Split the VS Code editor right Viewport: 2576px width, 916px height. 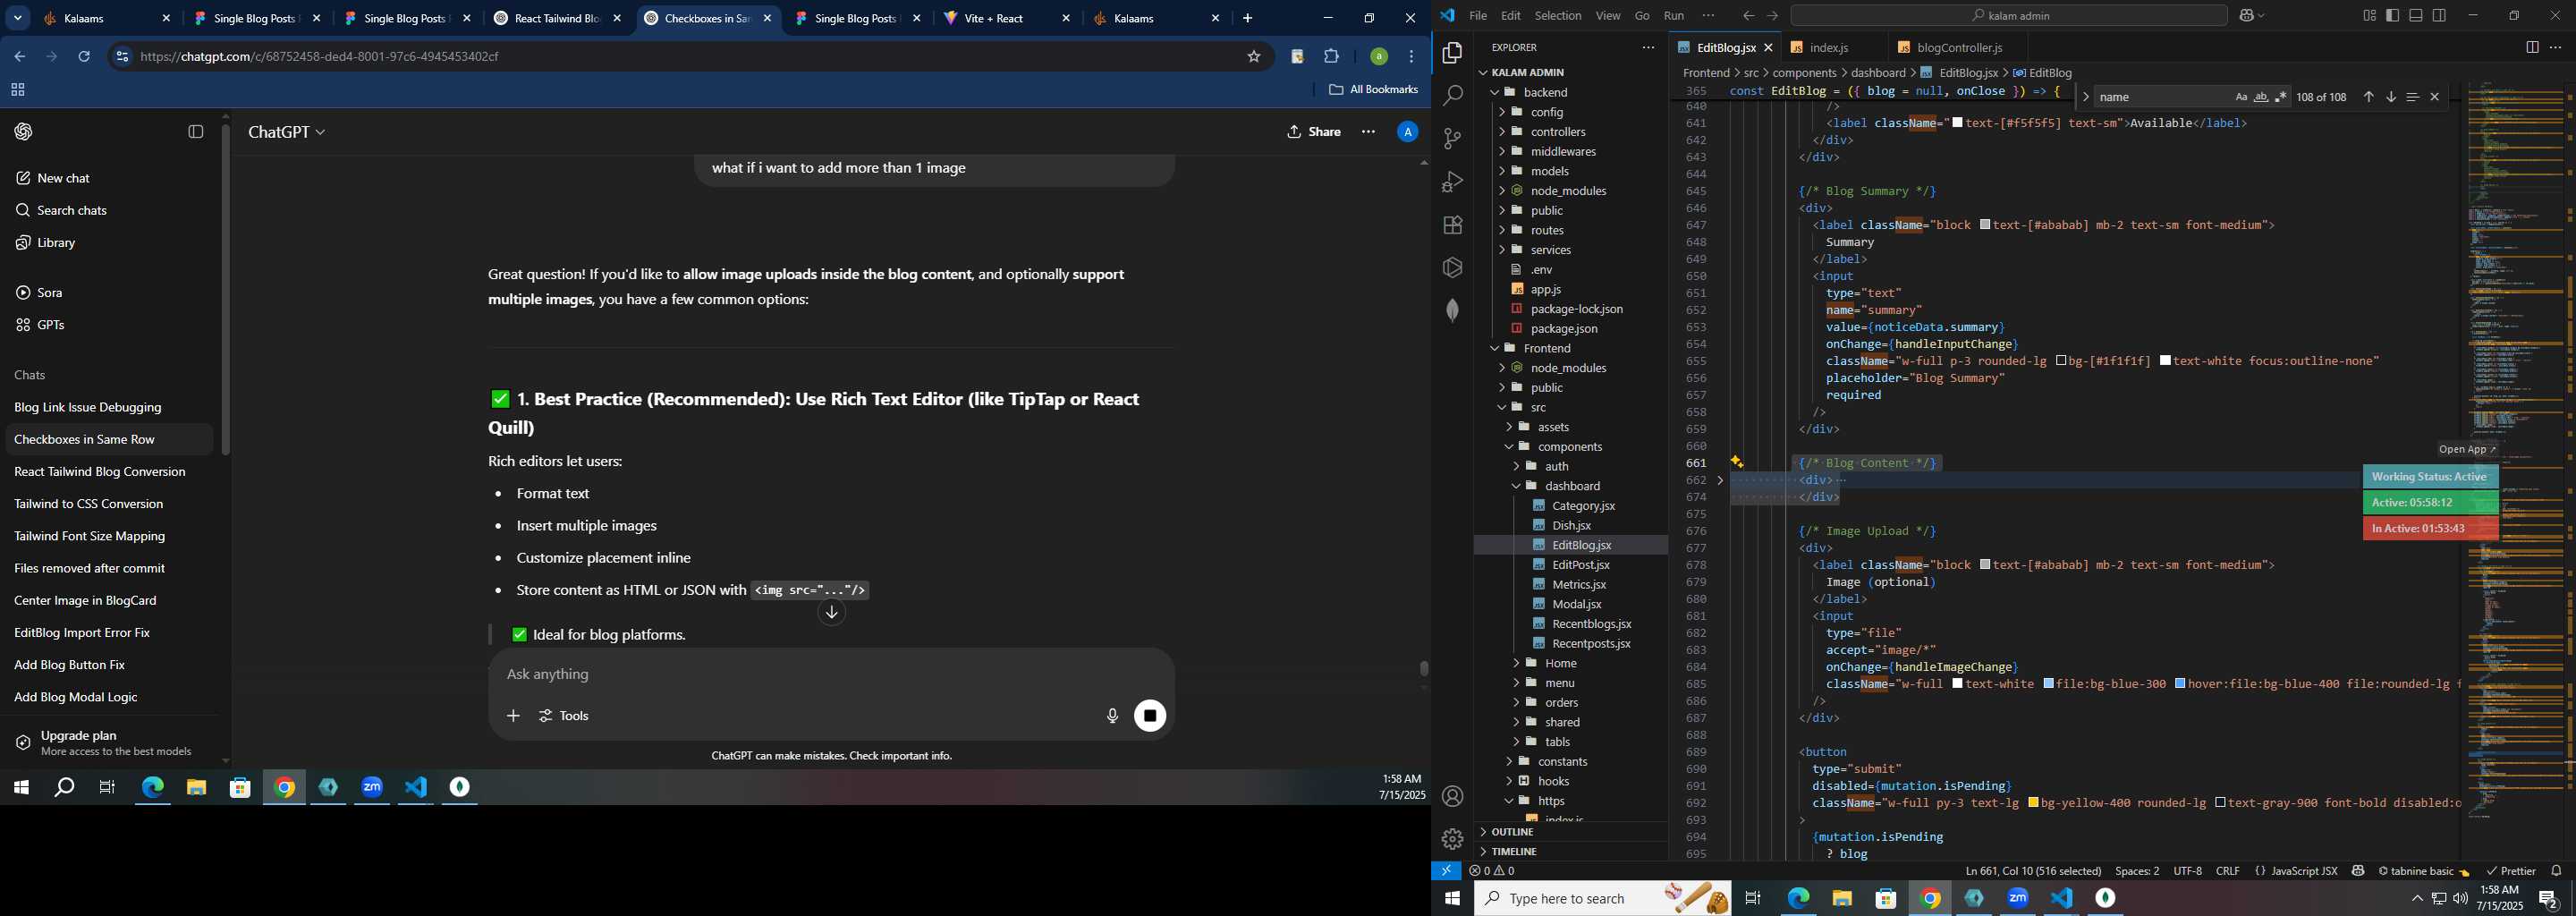coord(2532,47)
